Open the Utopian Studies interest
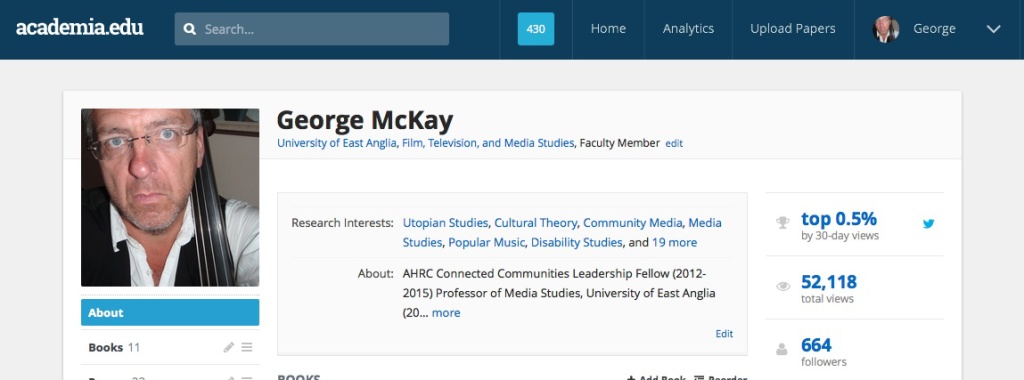 coord(445,223)
